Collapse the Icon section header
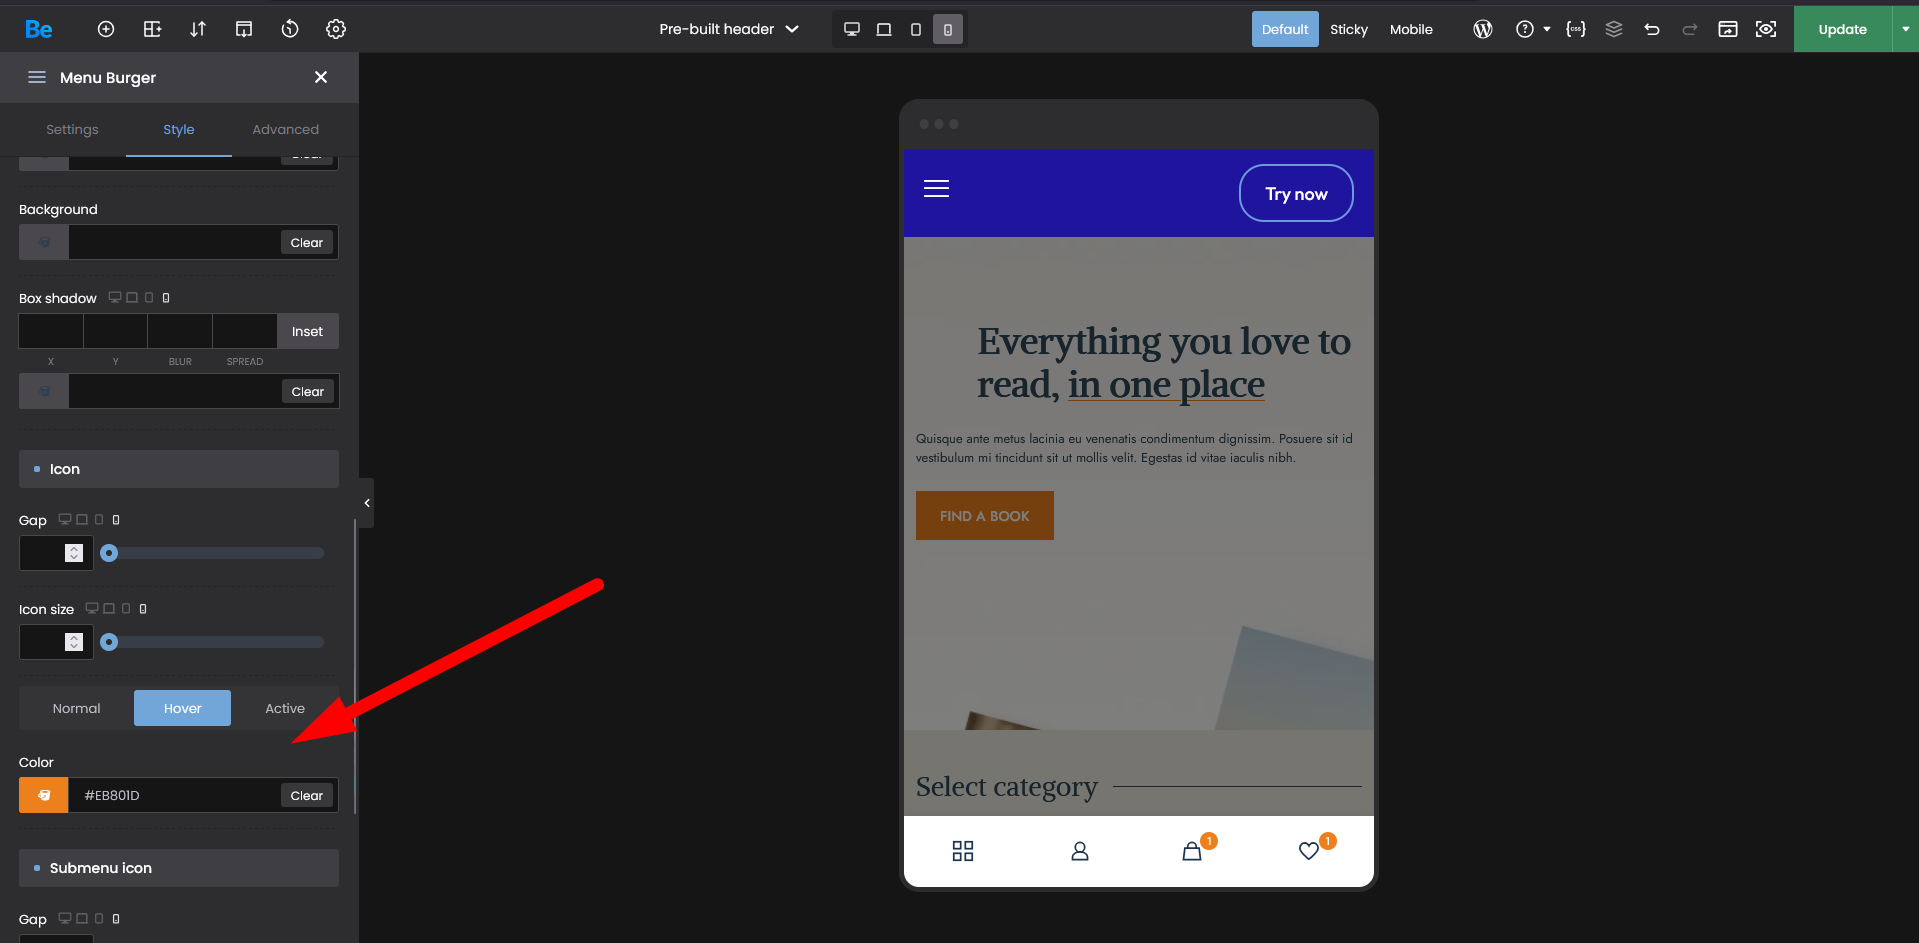This screenshot has height=943, width=1919. click(x=179, y=469)
